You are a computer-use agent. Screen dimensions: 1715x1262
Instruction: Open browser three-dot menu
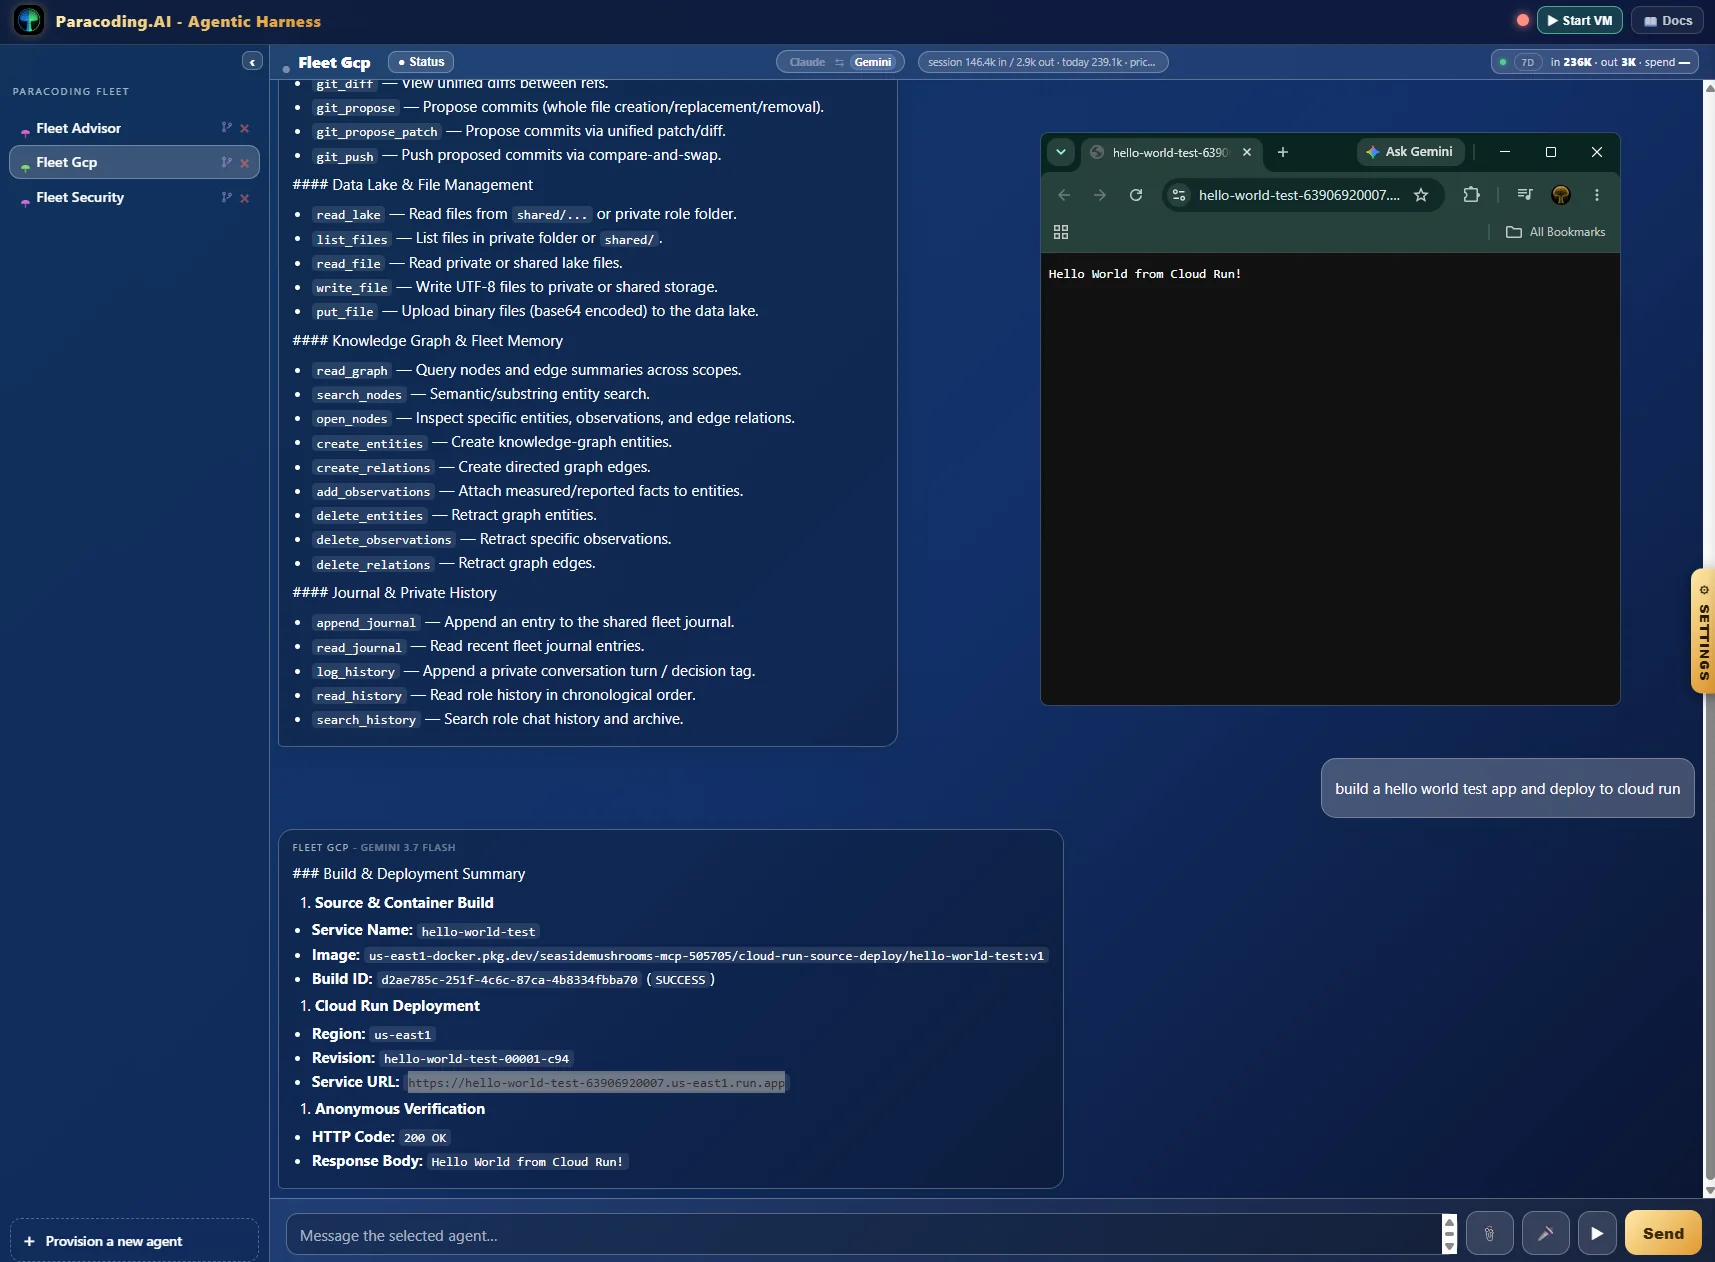tap(1597, 195)
